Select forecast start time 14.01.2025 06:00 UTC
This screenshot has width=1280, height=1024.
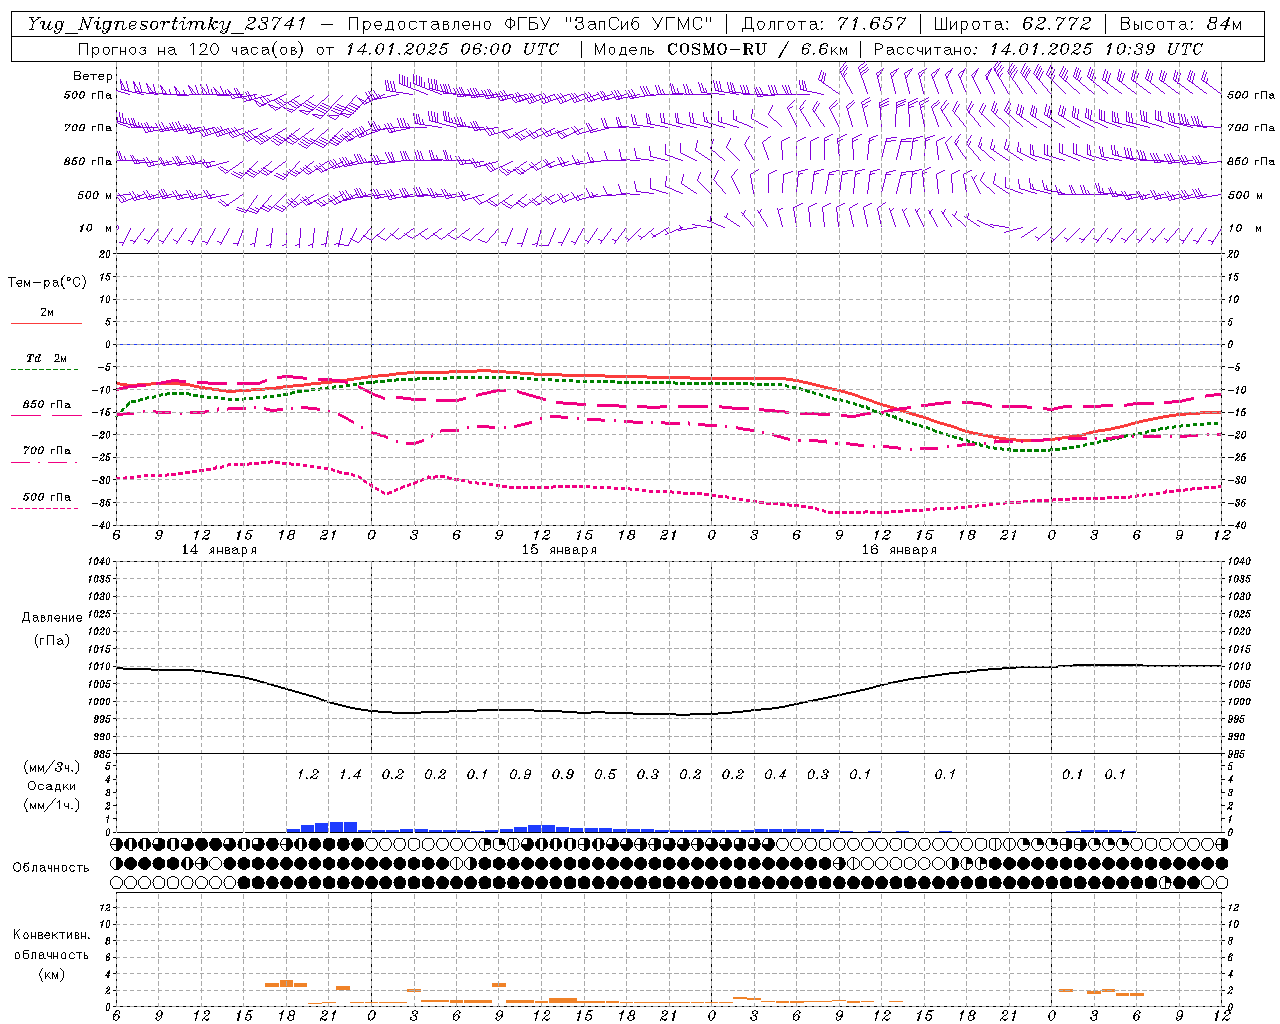click(x=452, y=49)
